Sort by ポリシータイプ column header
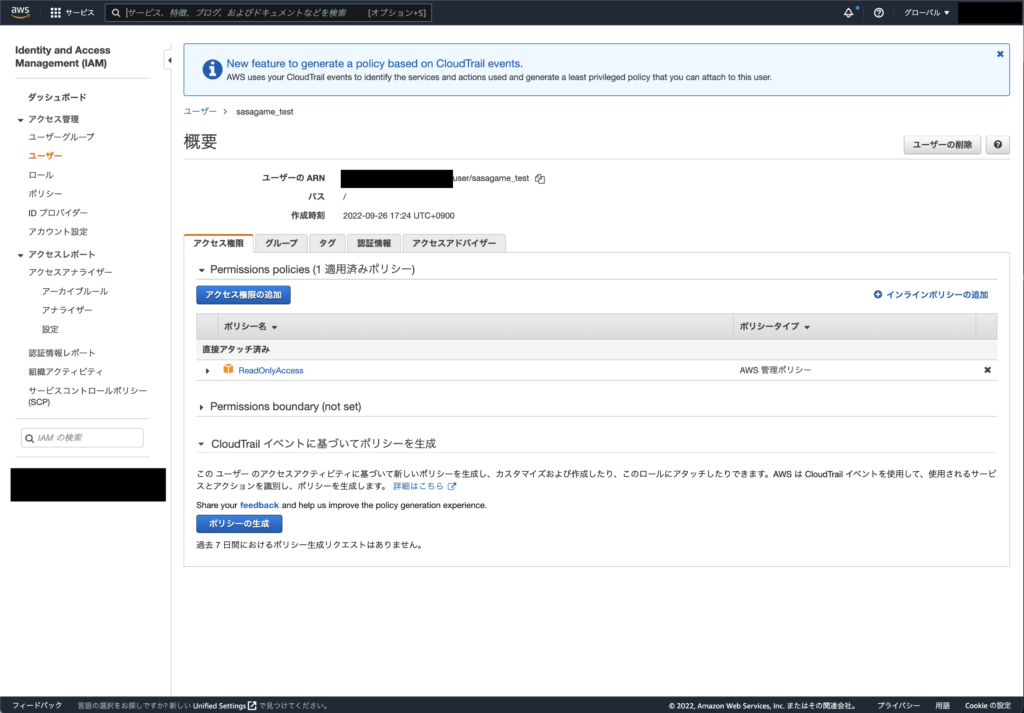This screenshot has height=713, width=1024. point(774,327)
